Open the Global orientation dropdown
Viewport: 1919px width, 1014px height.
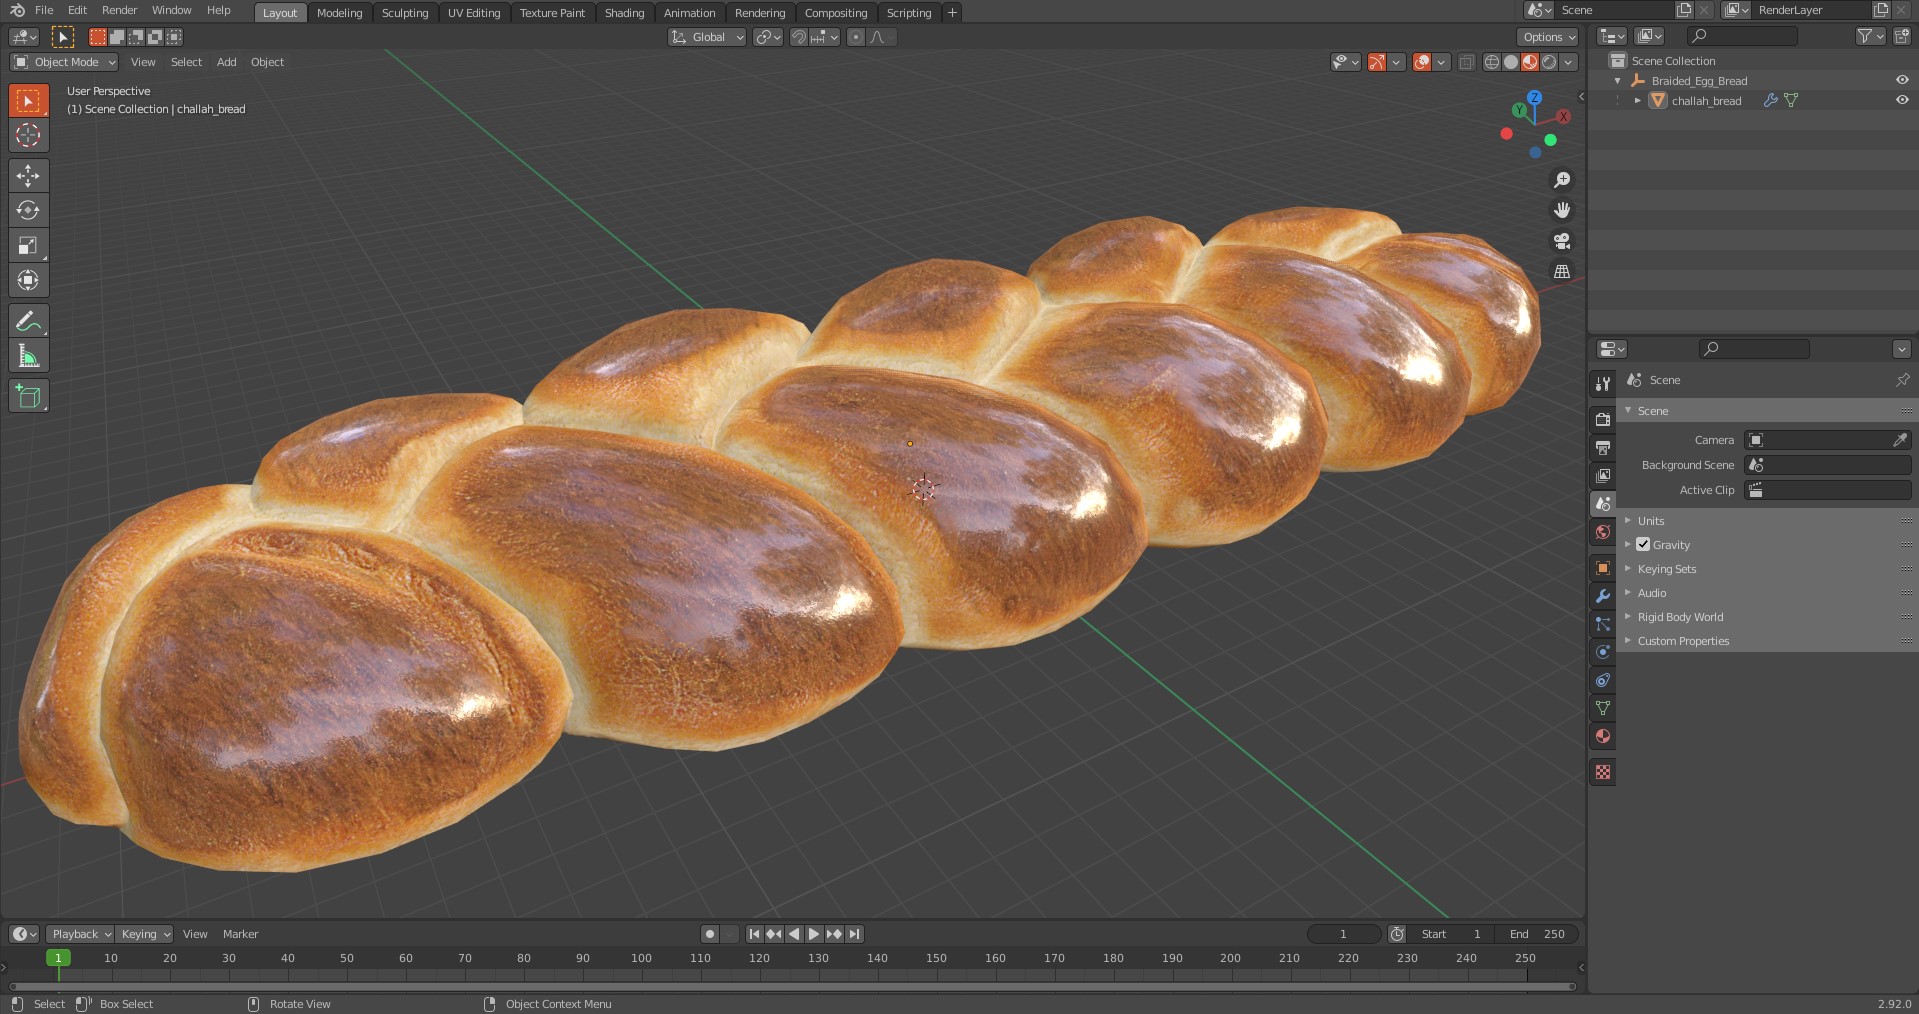(707, 37)
